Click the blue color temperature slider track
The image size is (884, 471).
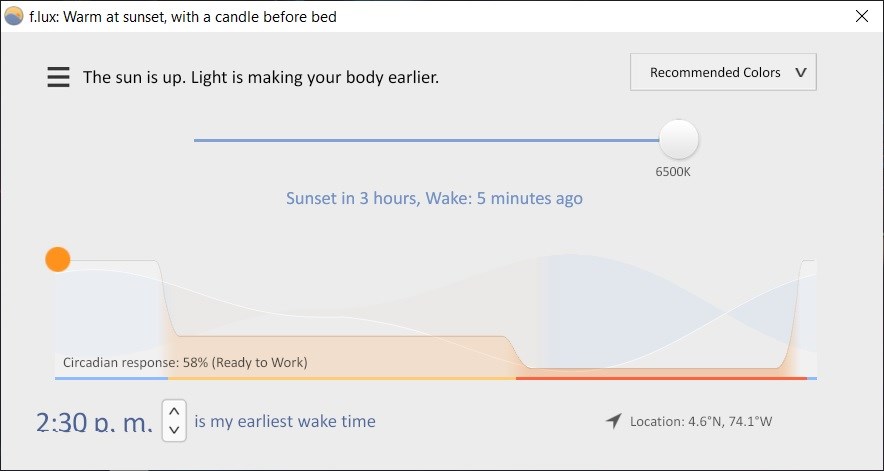[427, 140]
